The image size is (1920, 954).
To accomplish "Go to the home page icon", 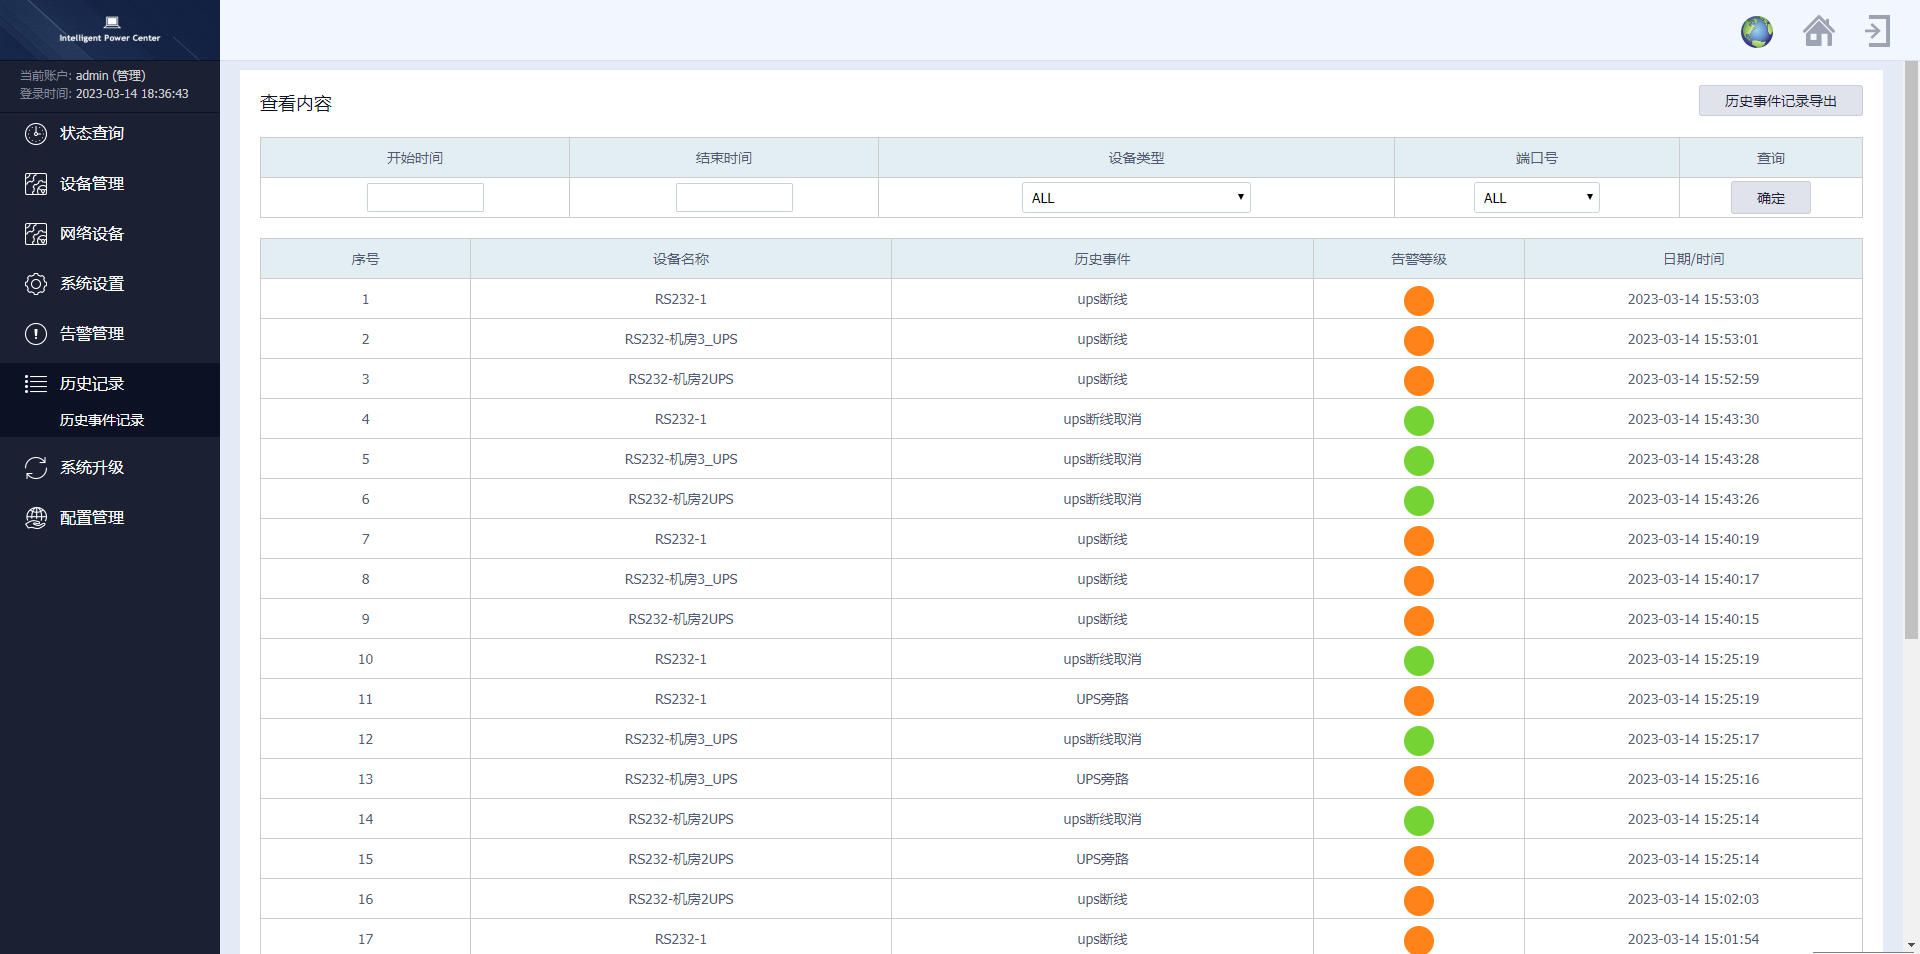I will (1818, 32).
